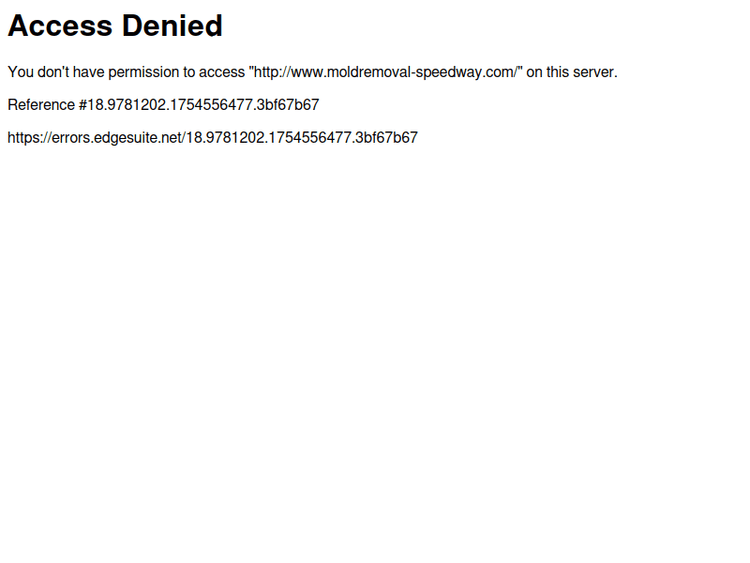Click the "3bf67b67" suffix in the Reference line
The width and height of the screenshot is (750, 563).
(289, 105)
